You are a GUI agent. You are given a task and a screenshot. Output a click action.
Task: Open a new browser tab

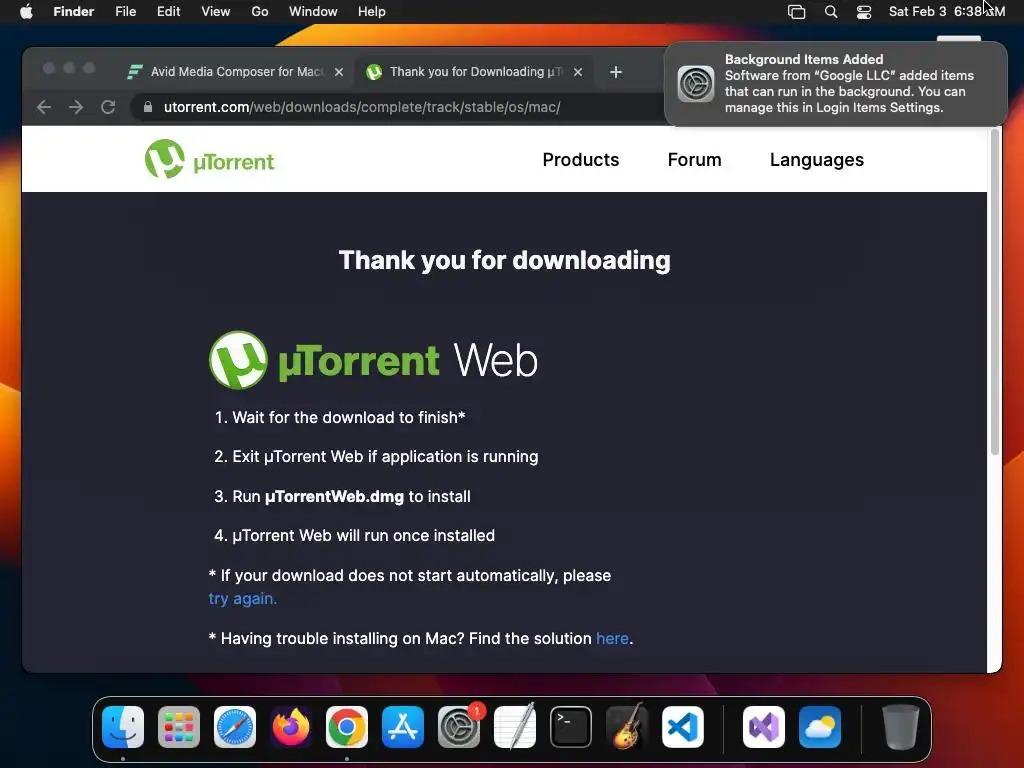tap(616, 72)
